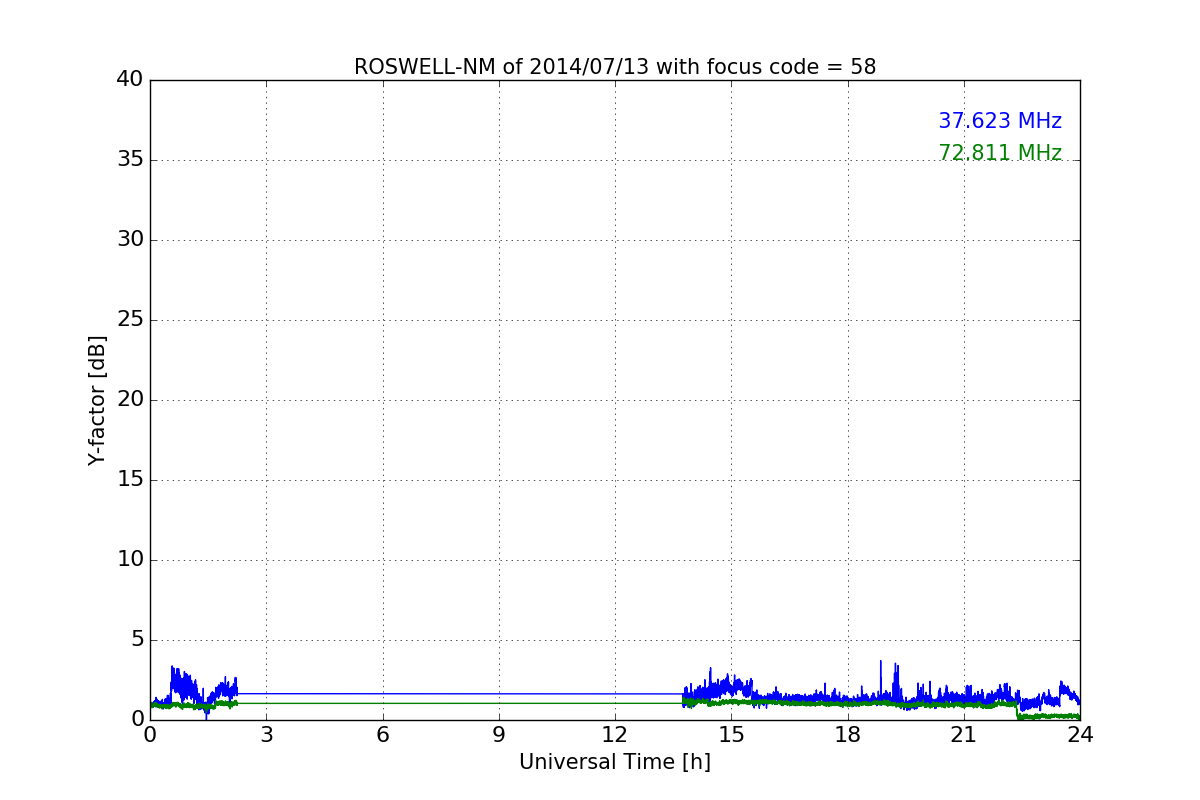The image size is (1200, 800).
Task: Click x-axis tick label 6
Action: pos(382,734)
